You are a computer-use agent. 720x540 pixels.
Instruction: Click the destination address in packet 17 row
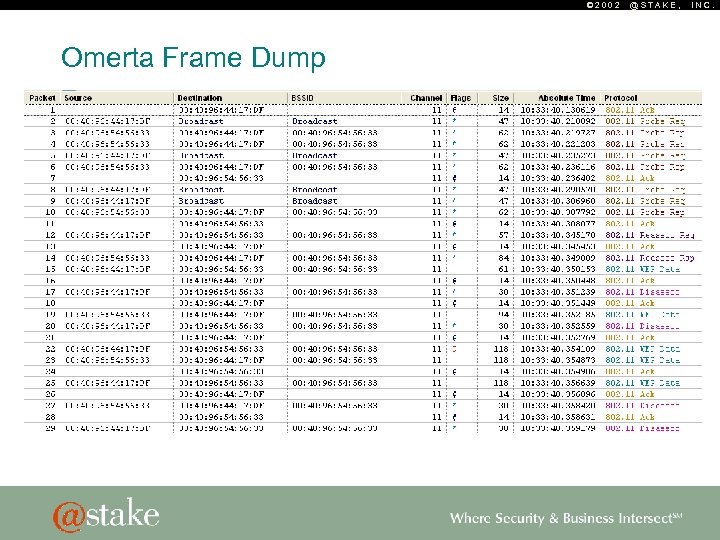pos(221,292)
